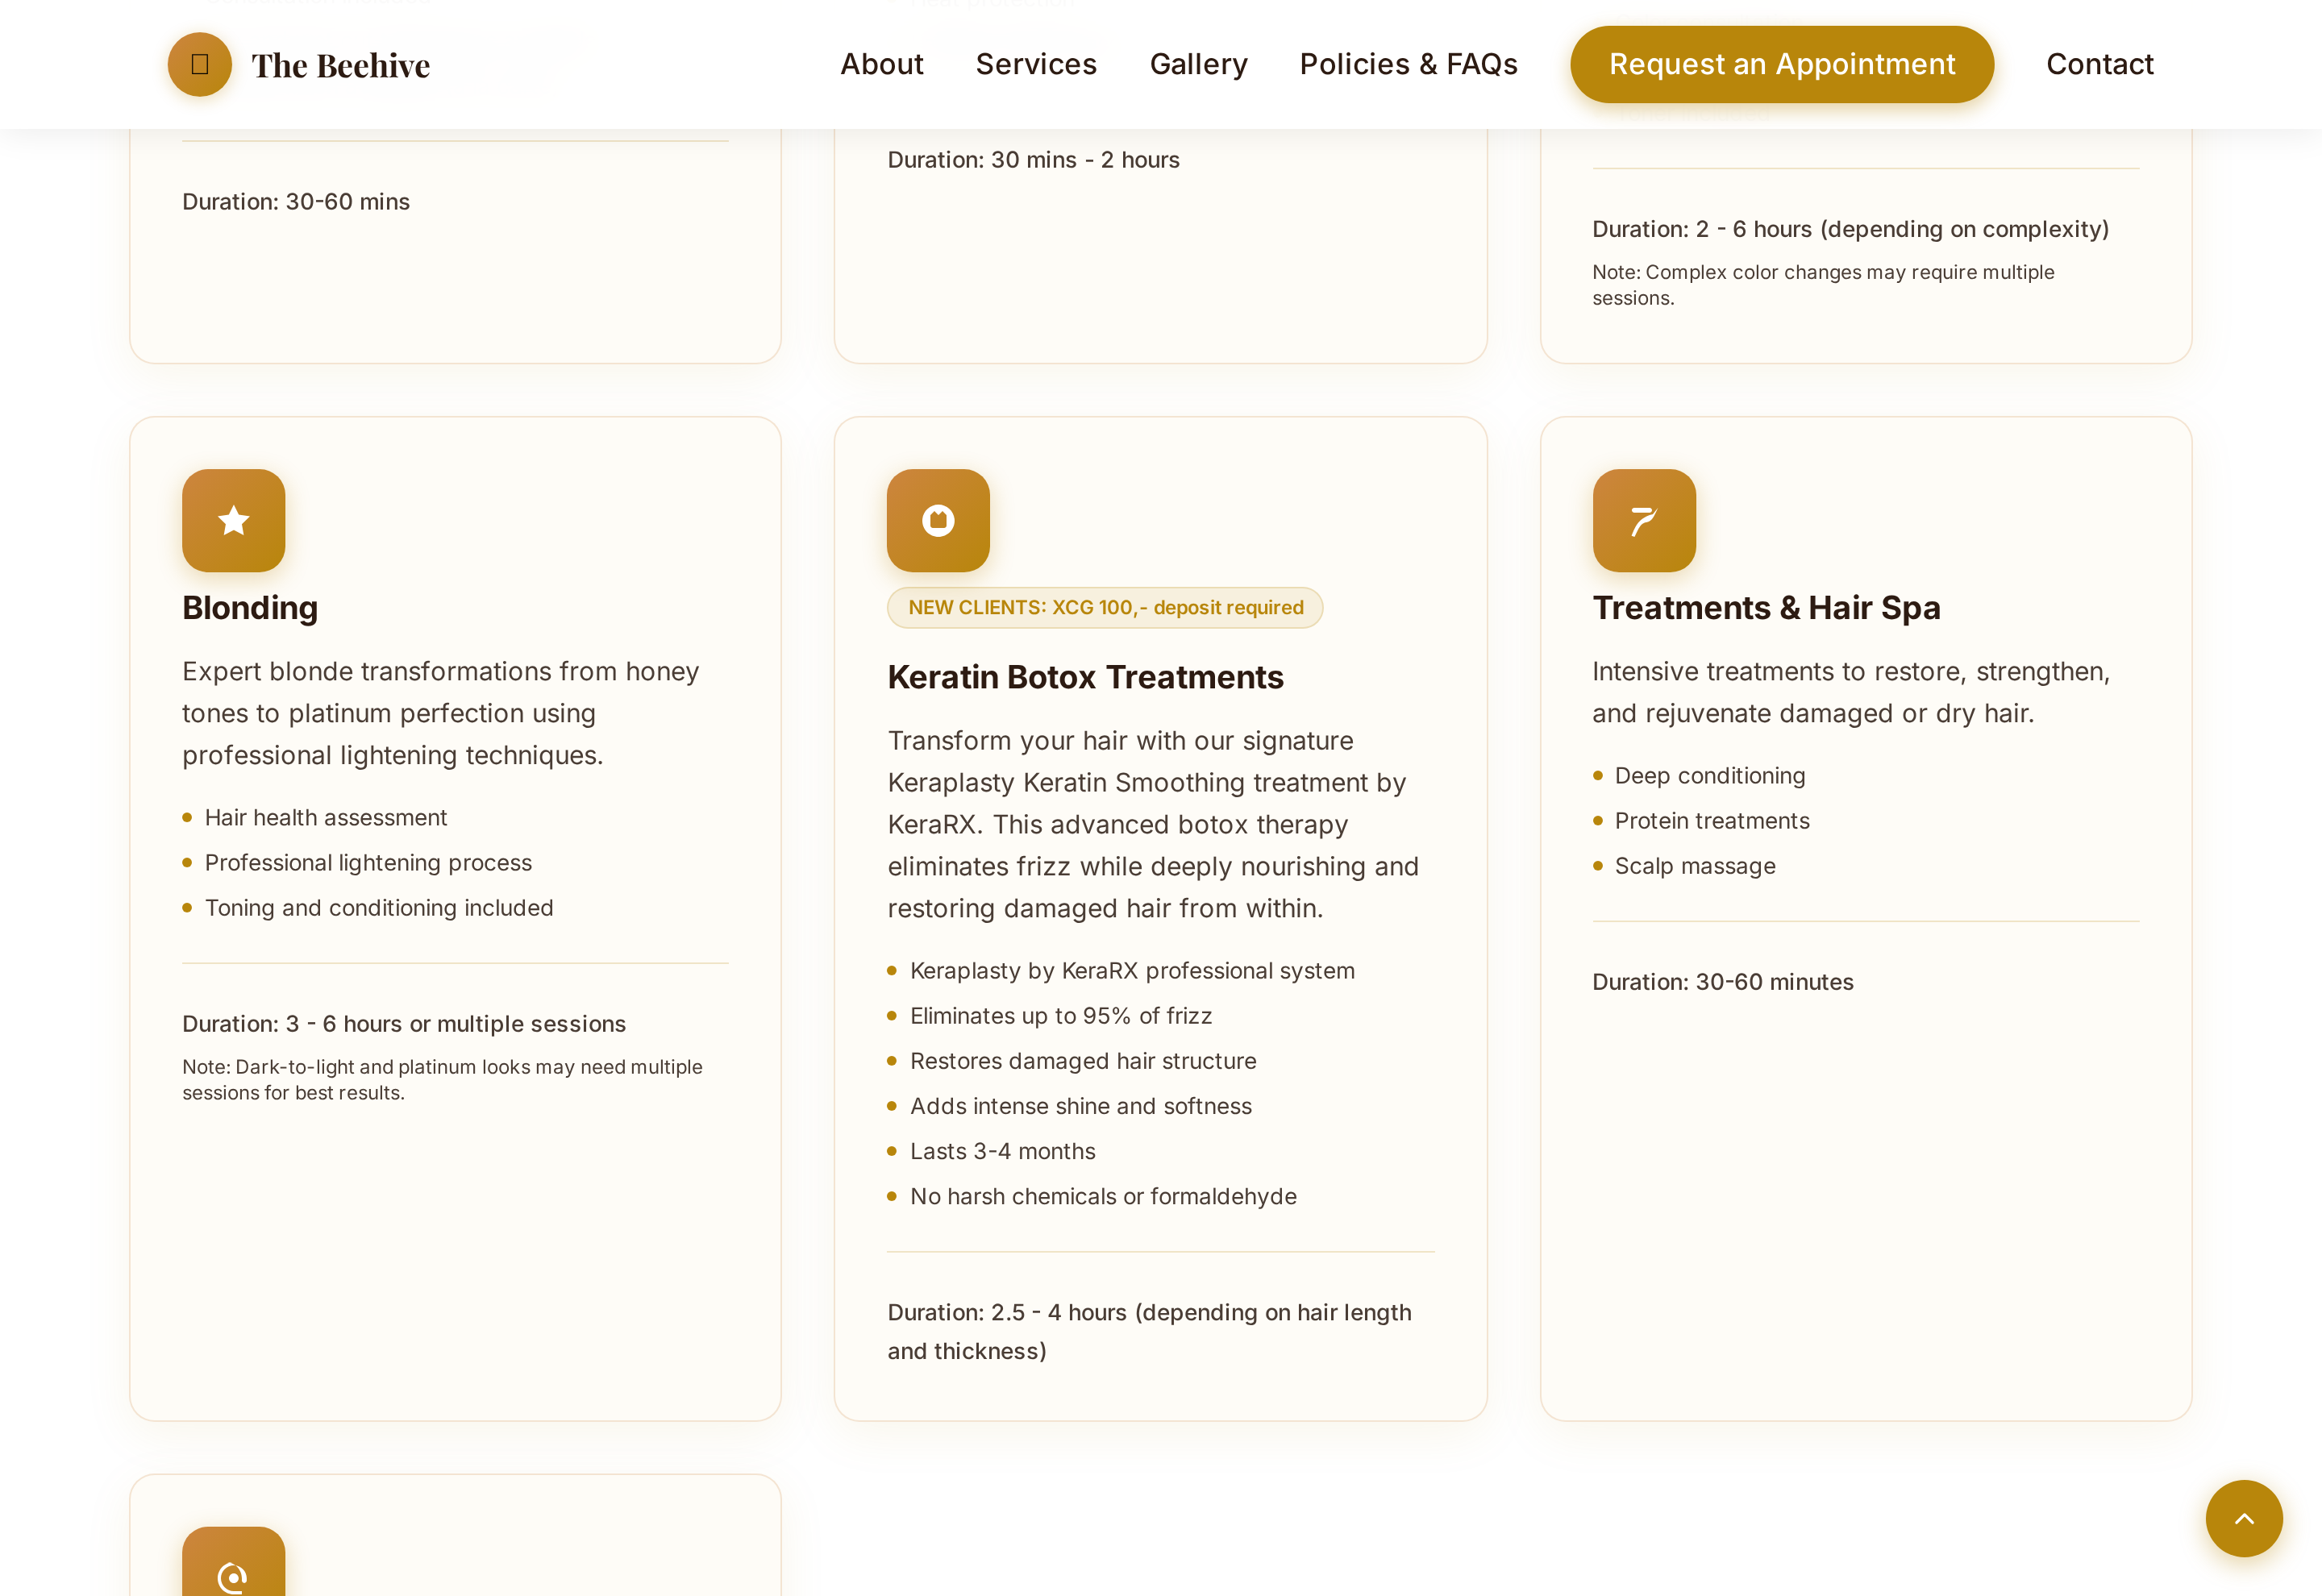
Task: Click 'Protein treatments' bullet
Action: click(1712, 820)
